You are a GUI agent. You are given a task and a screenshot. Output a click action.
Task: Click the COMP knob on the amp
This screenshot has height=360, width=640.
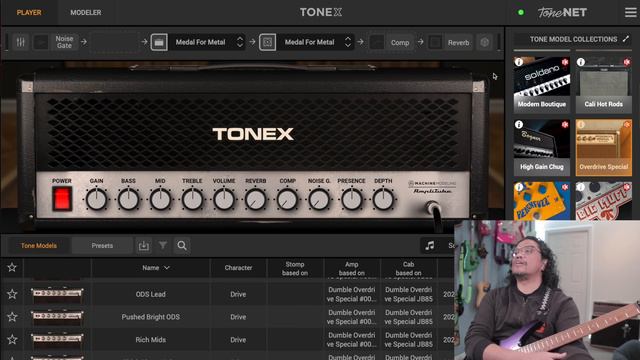click(x=287, y=200)
